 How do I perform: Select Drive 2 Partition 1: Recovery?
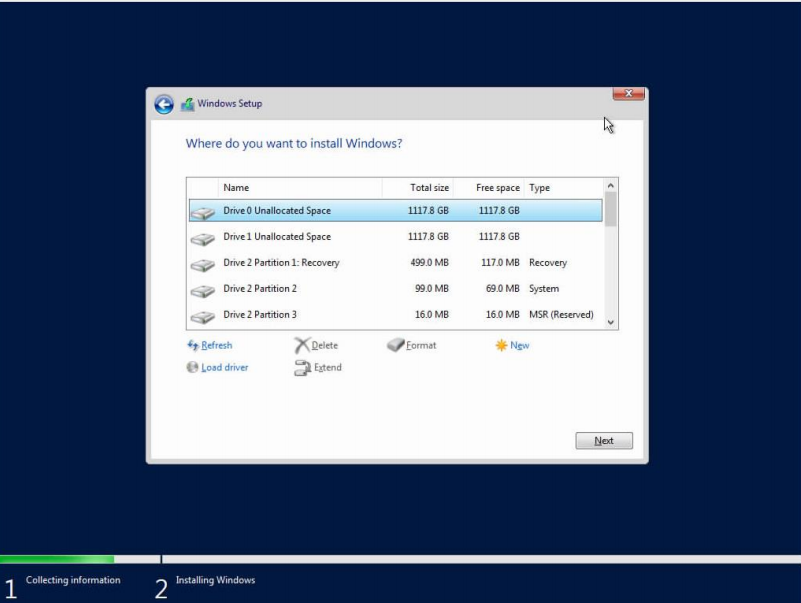(x=395, y=263)
